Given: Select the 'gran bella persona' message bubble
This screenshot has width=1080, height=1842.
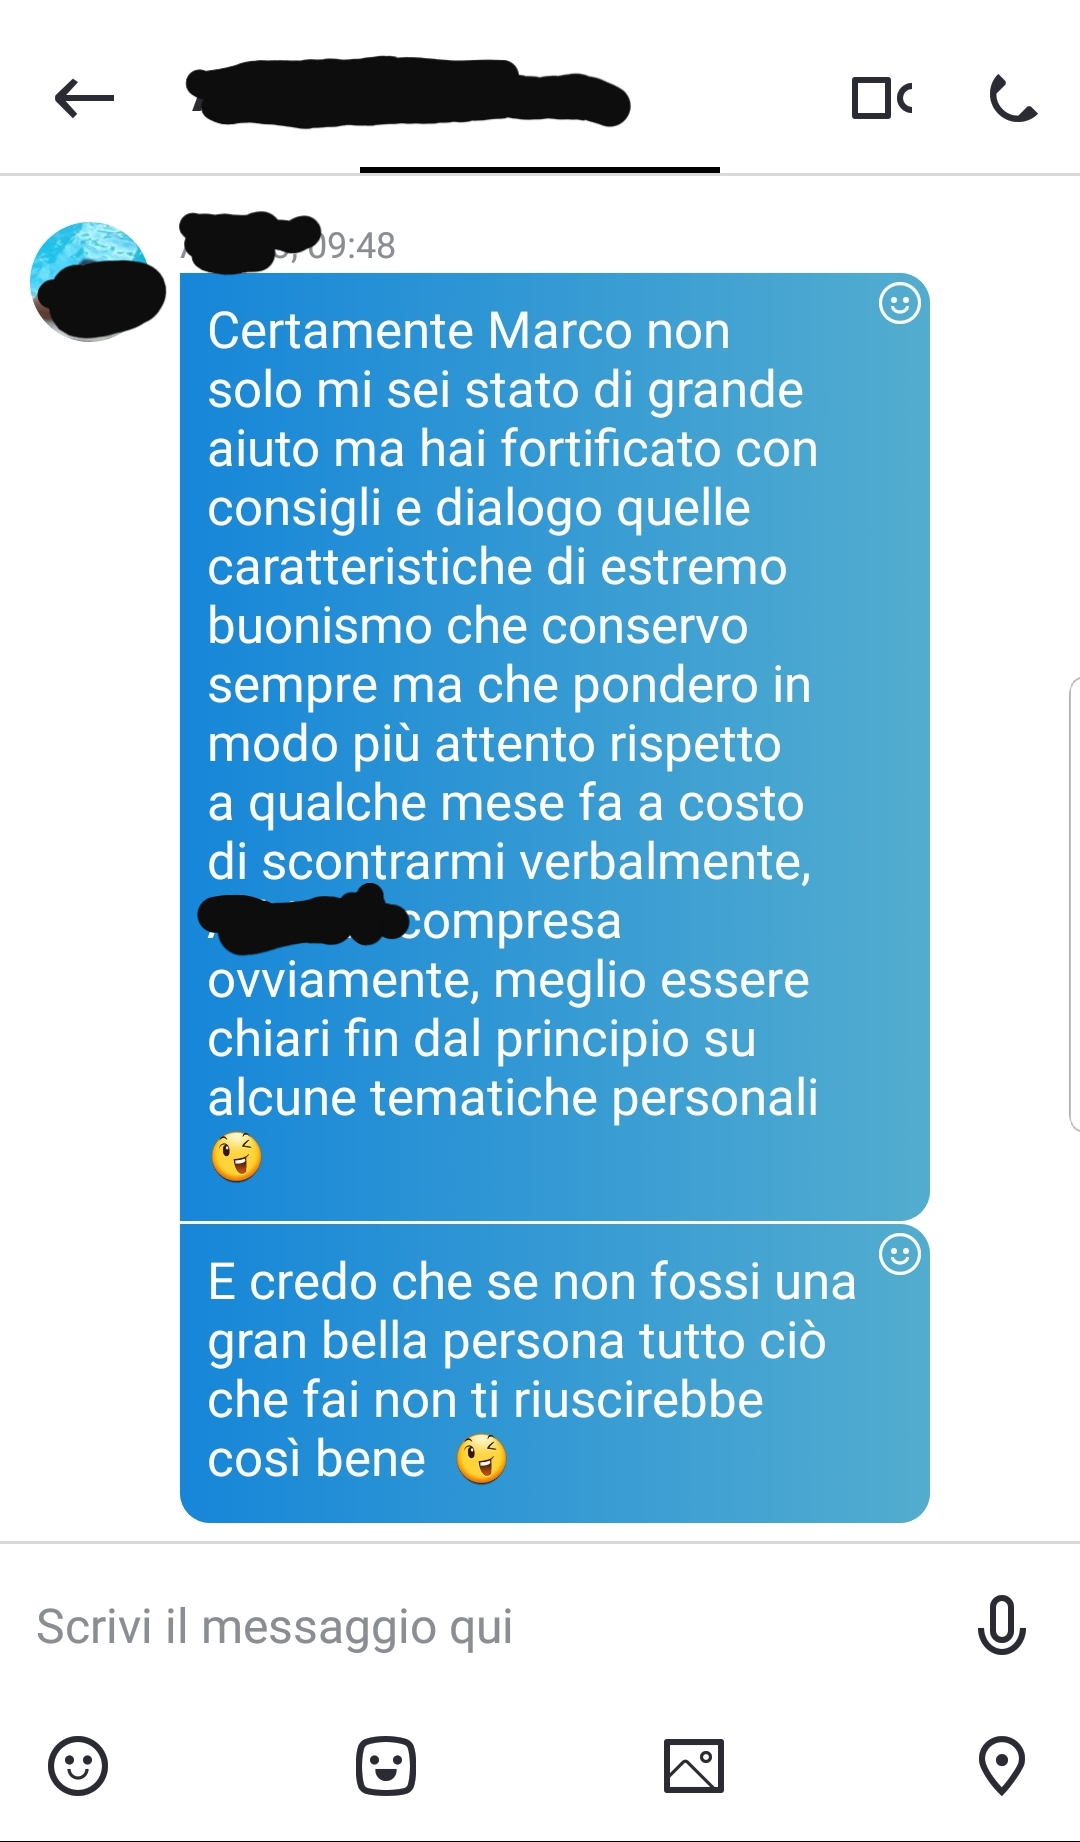Looking at the screenshot, I should (555, 1373).
